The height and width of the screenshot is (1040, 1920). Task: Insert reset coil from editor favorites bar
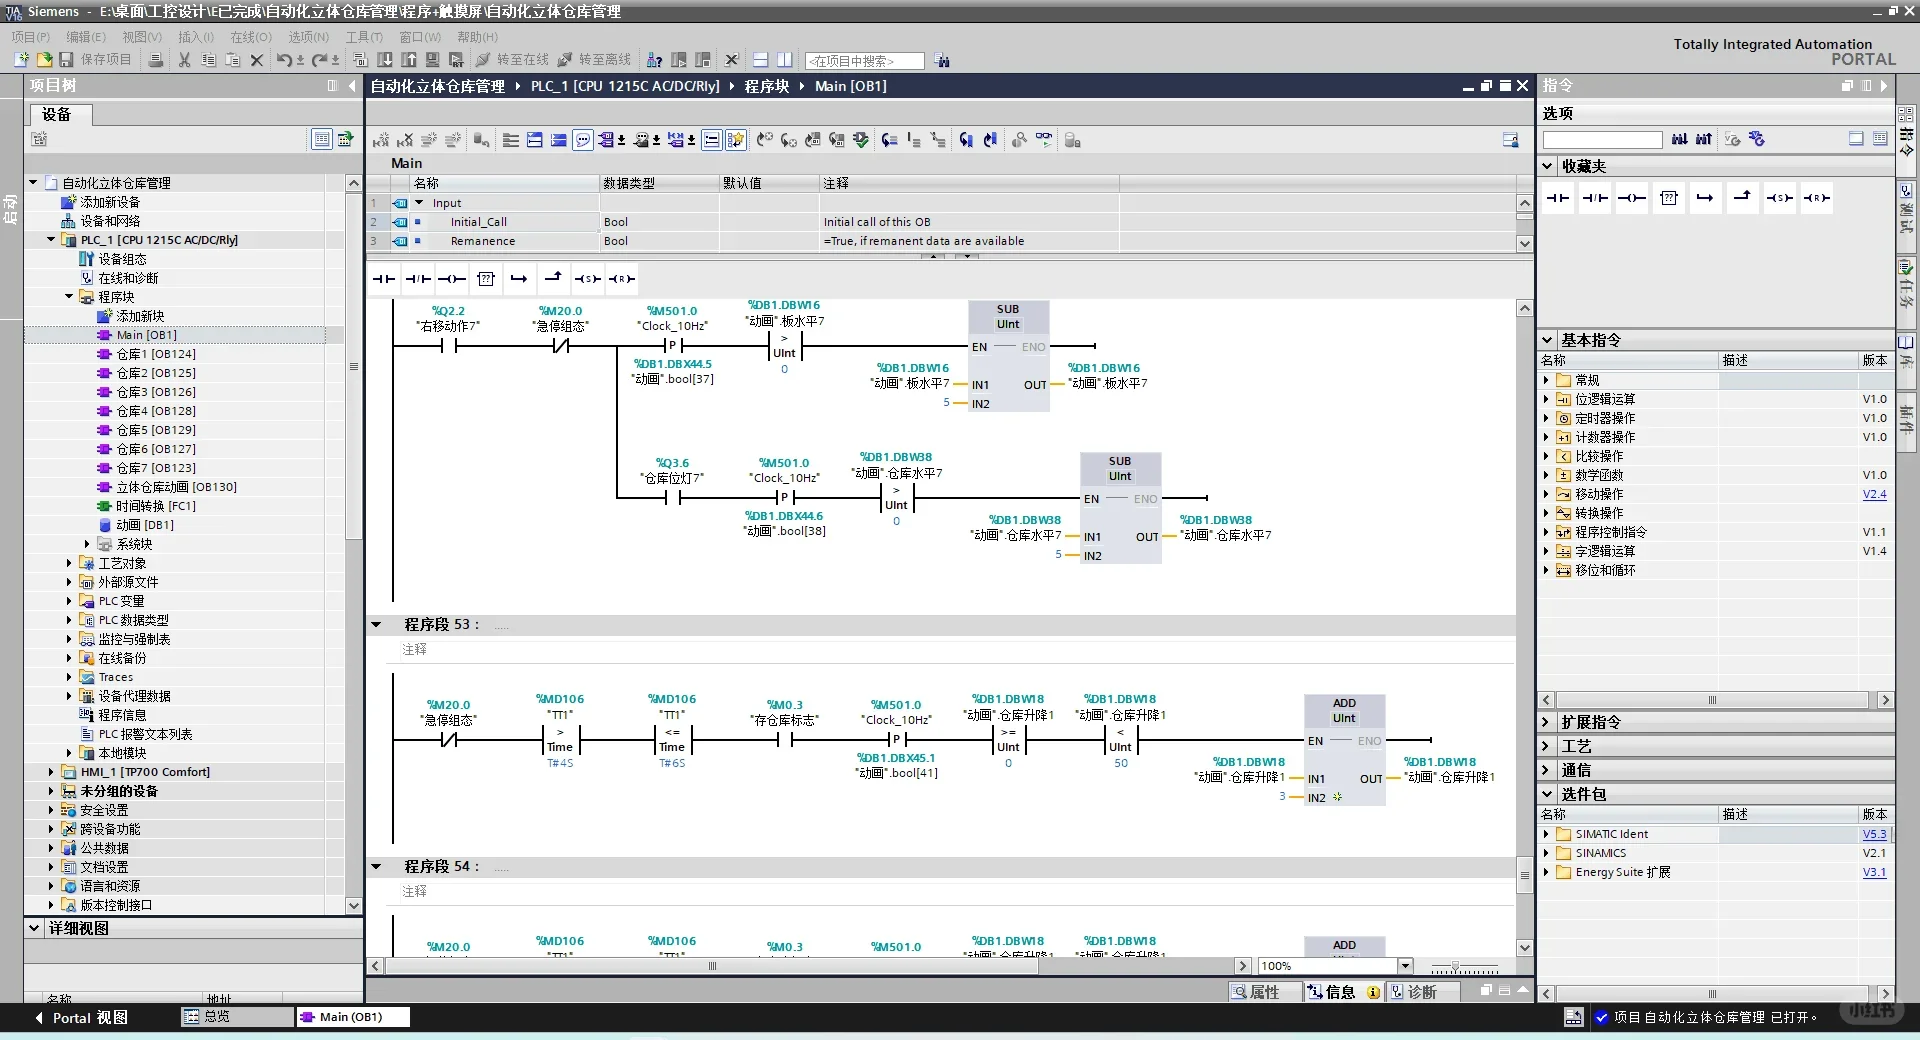click(622, 279)
